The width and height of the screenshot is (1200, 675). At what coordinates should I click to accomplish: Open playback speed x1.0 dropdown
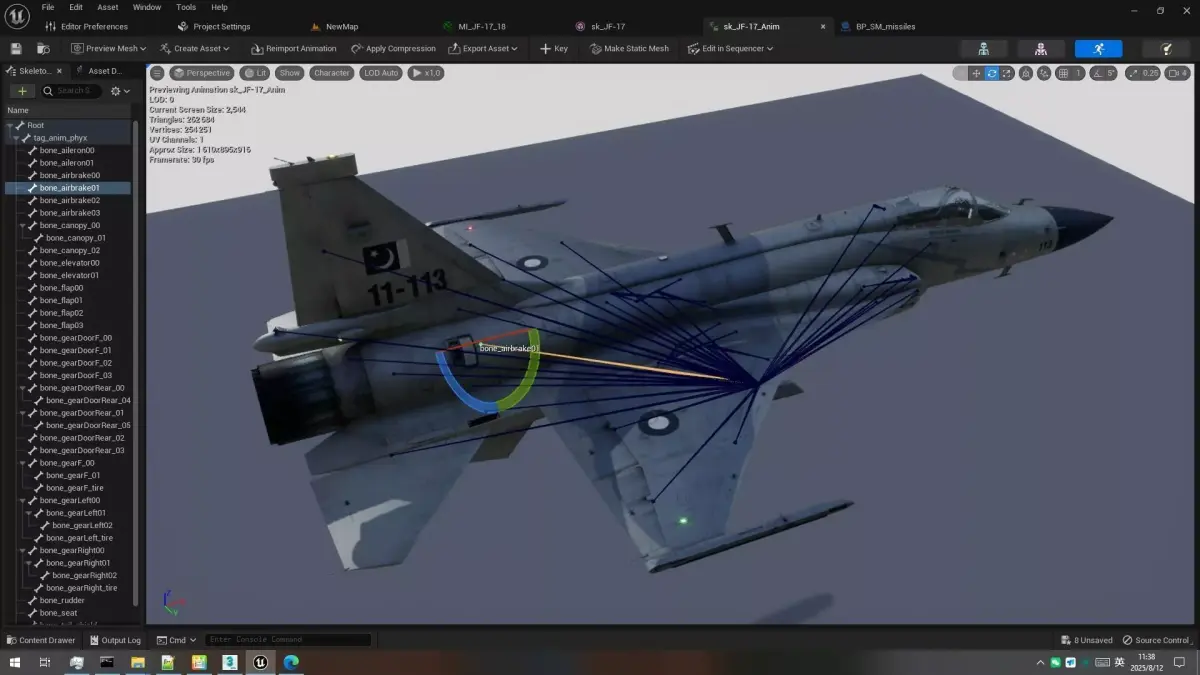click(x=426, y=73)
